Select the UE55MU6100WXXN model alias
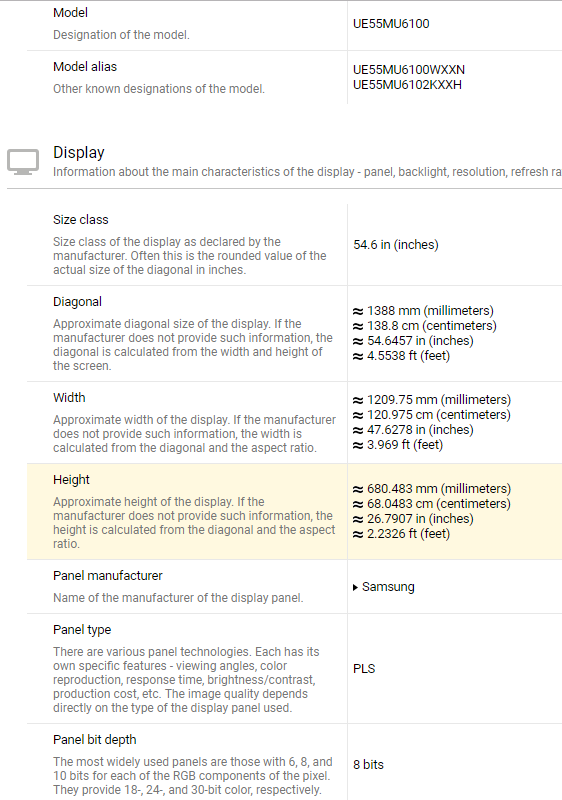 click(x=409, y=69)
